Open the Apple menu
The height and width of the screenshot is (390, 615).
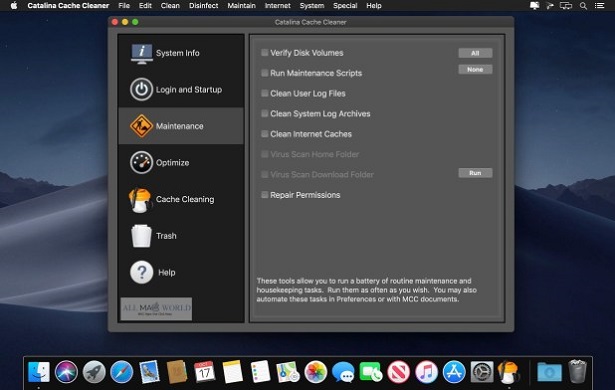(14, 5)
